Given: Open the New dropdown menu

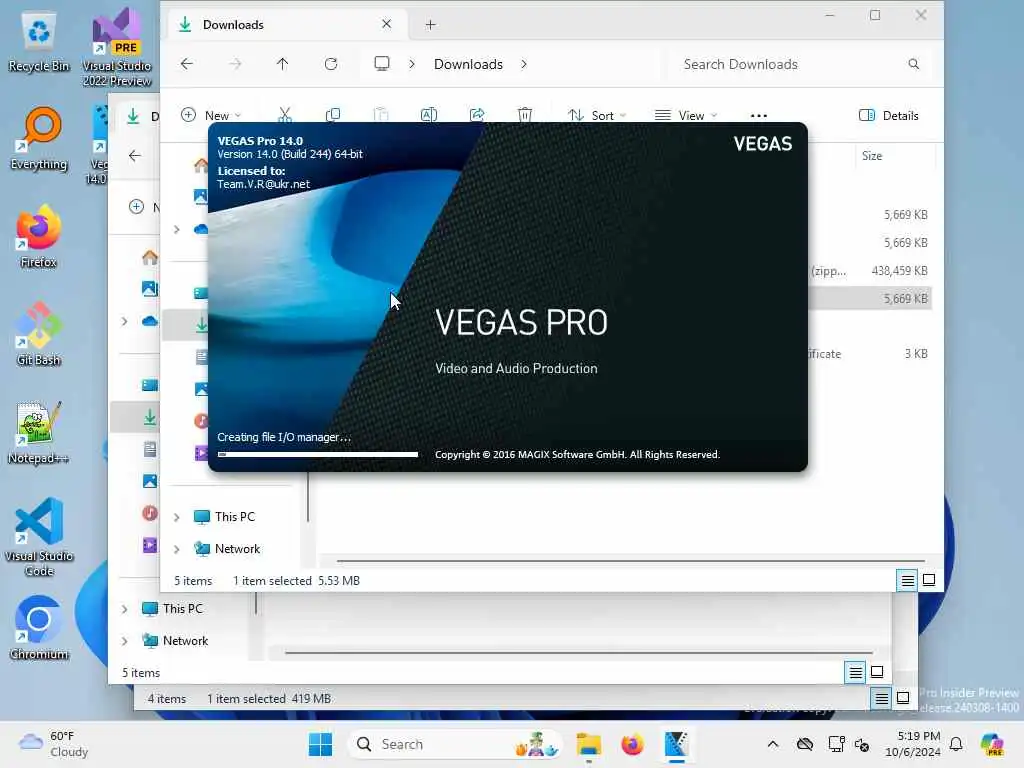Looking at the screenshot, I should [x=211, y=116].
